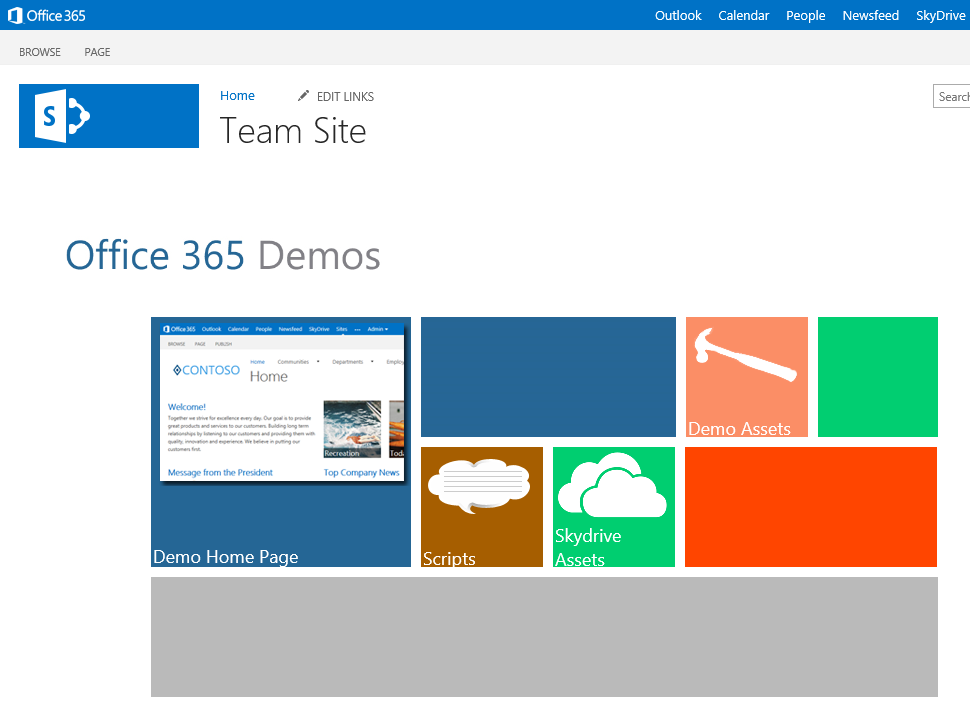Select the blank orange-red tile

(811, 507)
